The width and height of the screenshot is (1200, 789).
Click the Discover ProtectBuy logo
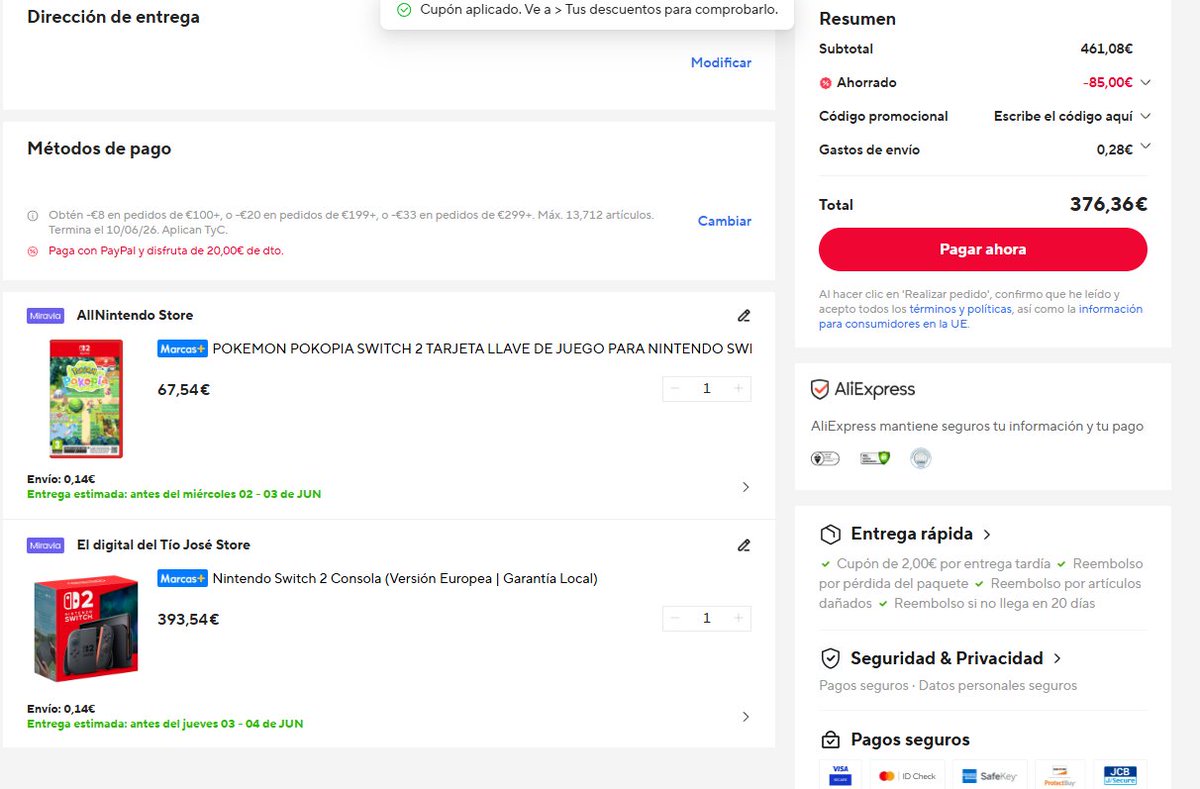pos(1059,775)
